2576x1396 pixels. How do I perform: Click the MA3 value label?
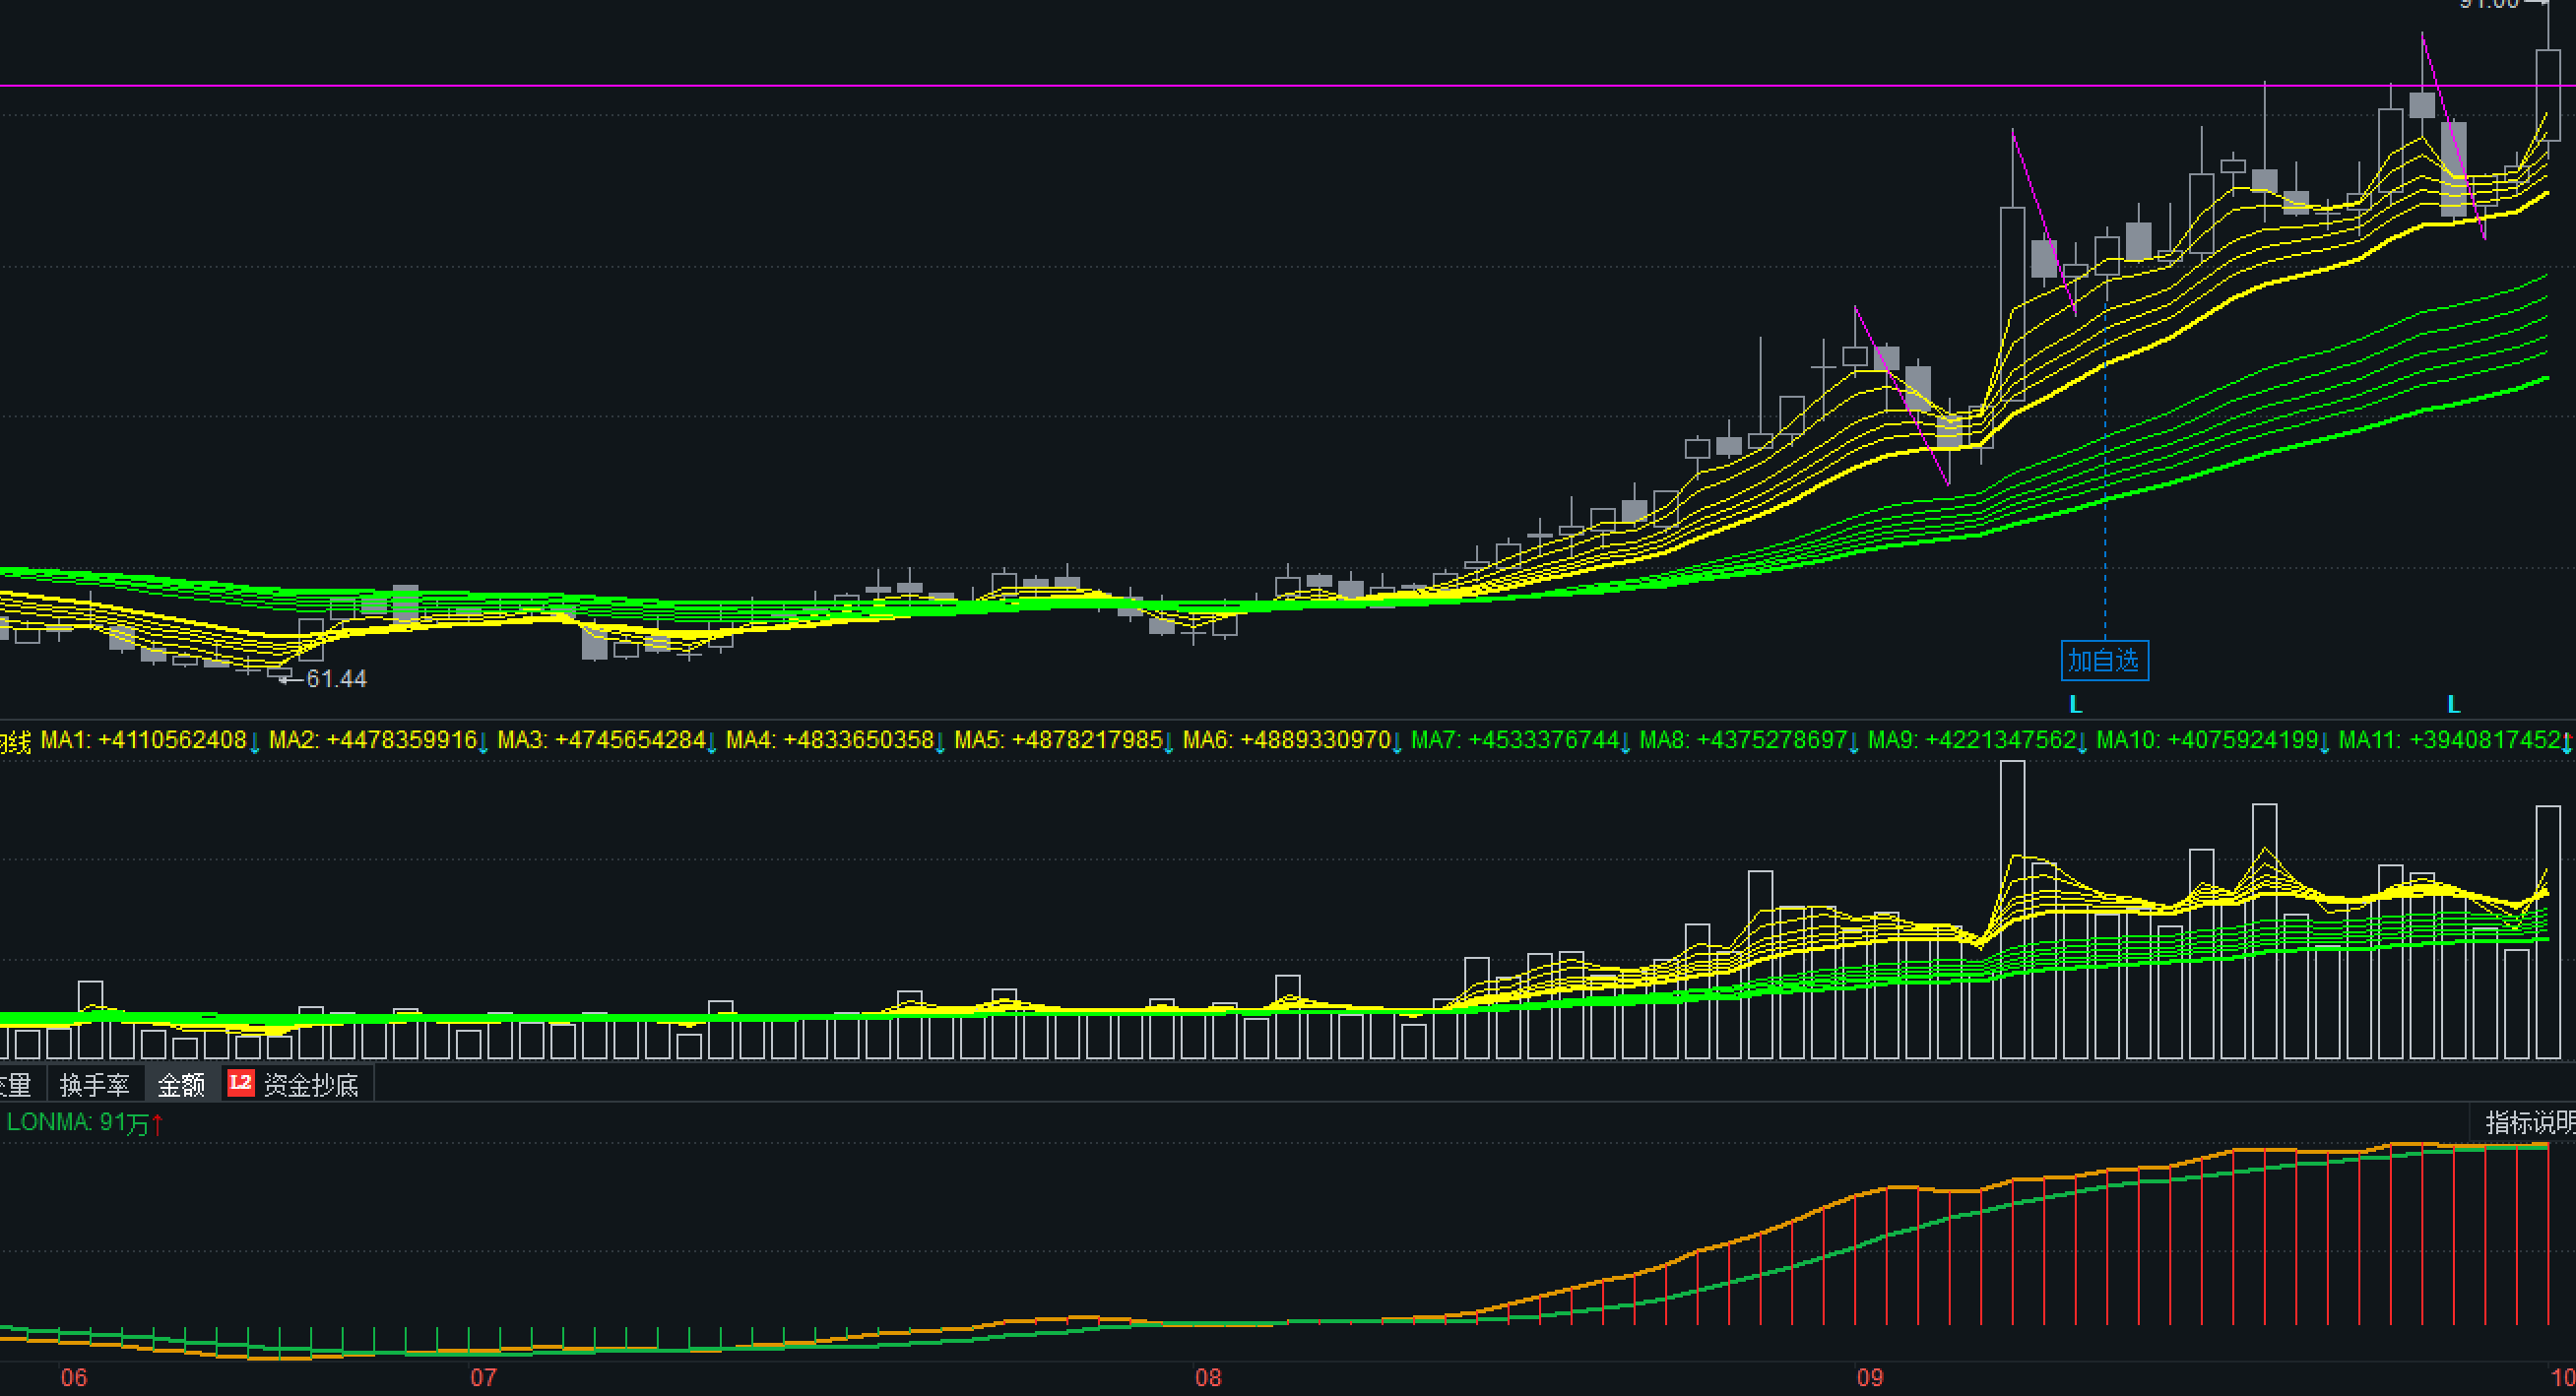coord(600,740)
